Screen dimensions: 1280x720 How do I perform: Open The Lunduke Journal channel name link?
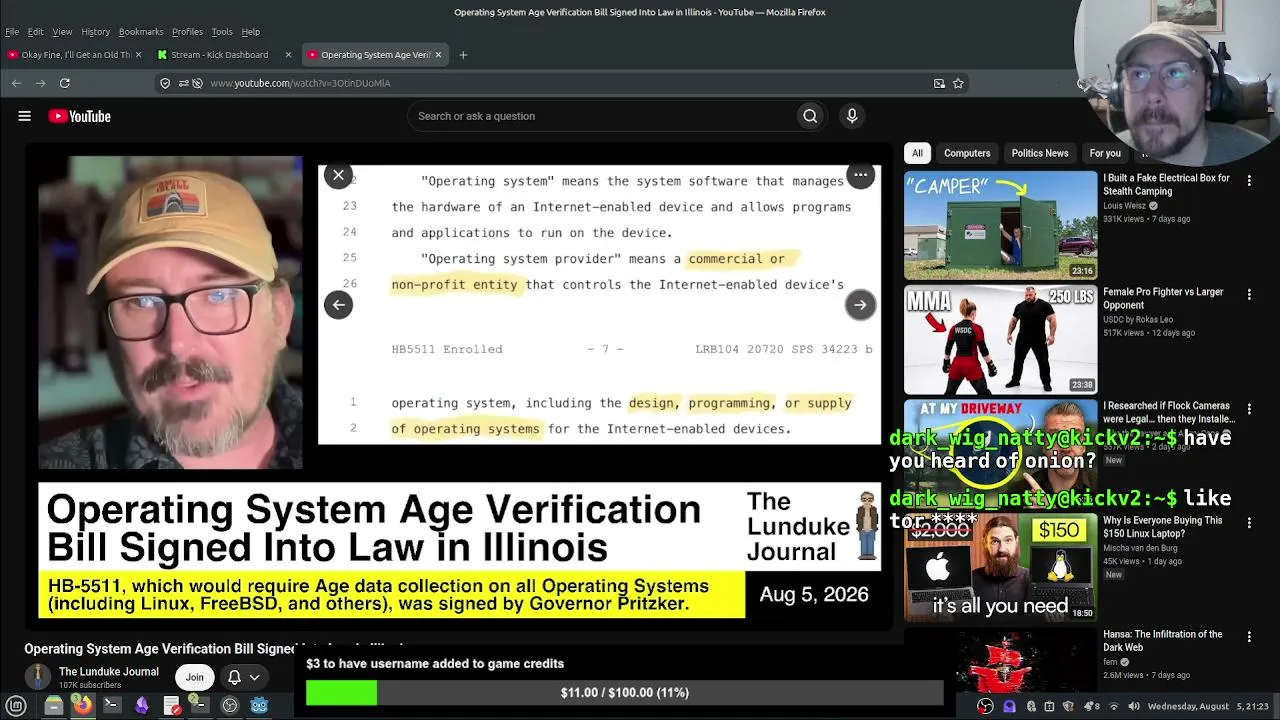[x=109, y=672]
